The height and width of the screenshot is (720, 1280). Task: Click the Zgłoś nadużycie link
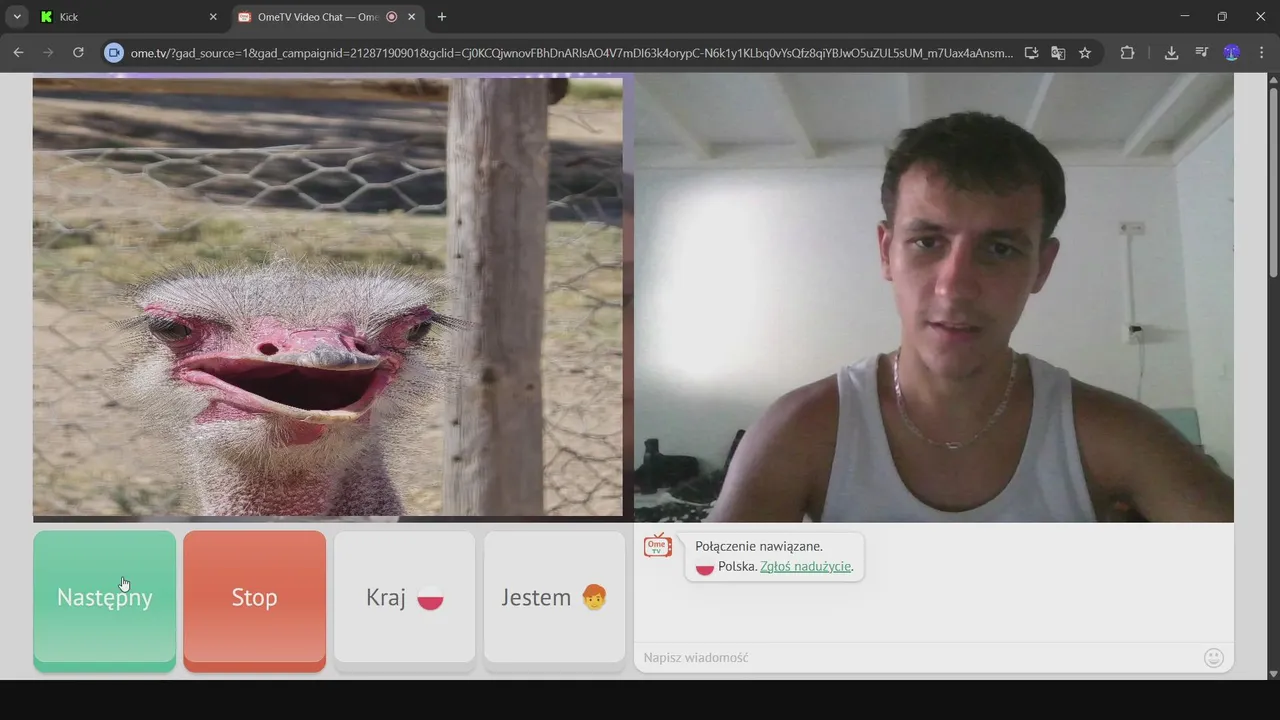805,566
